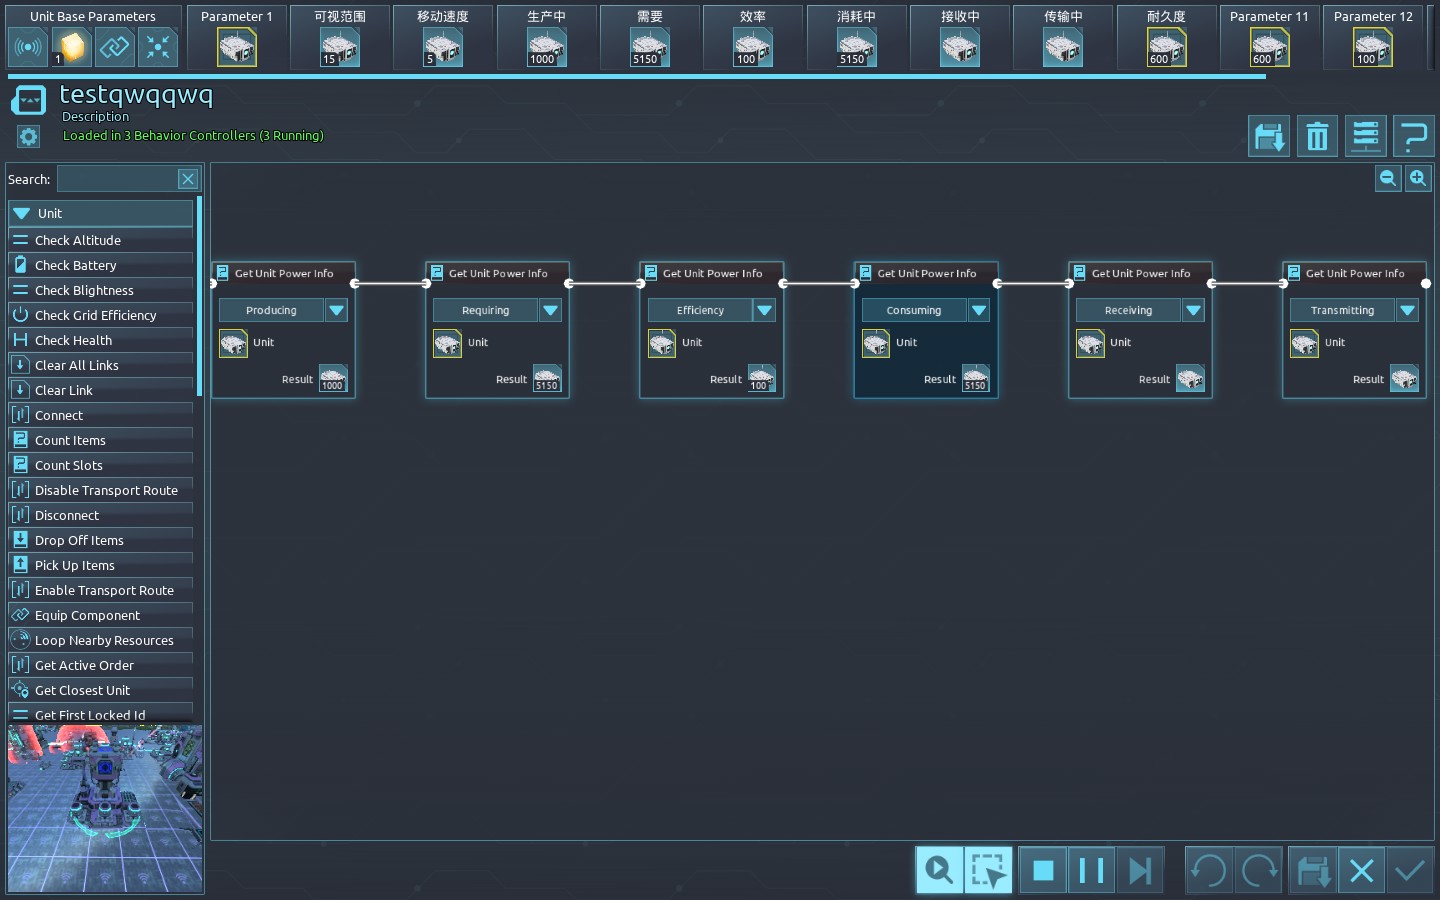1440x900 pixels.
Task: Click Loaded in 3 Behavior Controllers link
Action: pyautogui.click(x=193, y=135)
